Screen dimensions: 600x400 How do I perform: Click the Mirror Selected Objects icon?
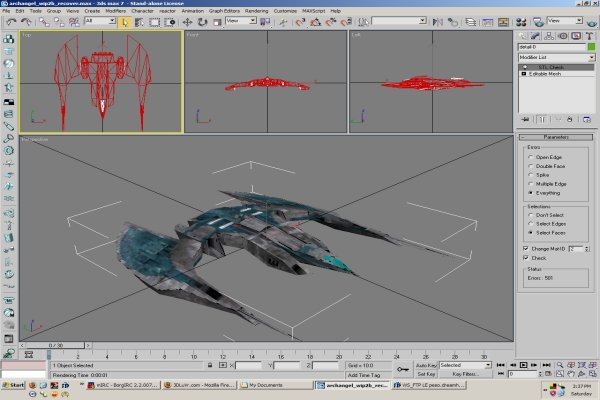pyautogui.click(x=437, y=22)
